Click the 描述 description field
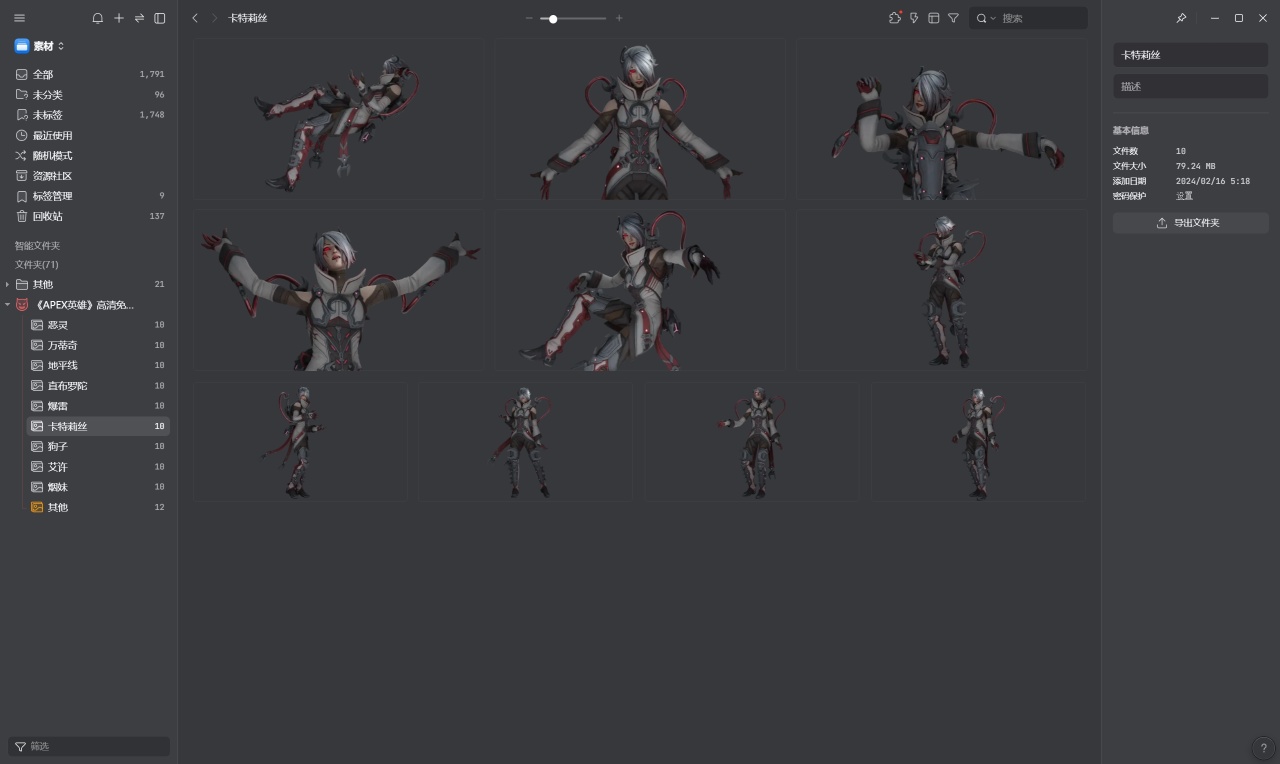This screenshot has width=1280, height=764. point(1190,87)
